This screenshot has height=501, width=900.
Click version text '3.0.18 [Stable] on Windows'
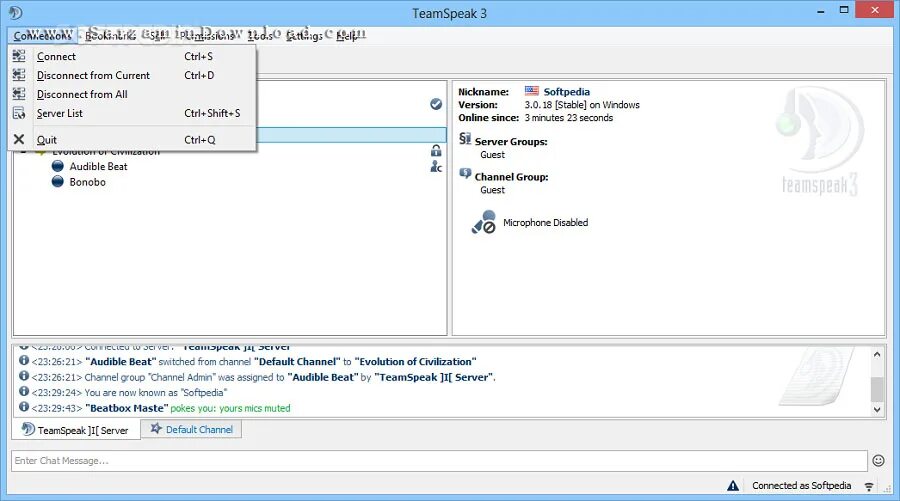pos(582,105)
